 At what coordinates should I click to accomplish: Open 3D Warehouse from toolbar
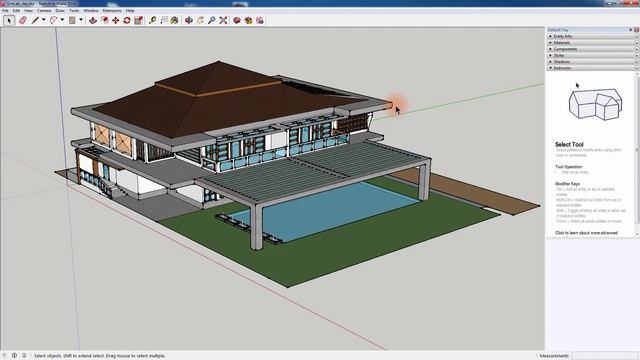coord(237,20)
